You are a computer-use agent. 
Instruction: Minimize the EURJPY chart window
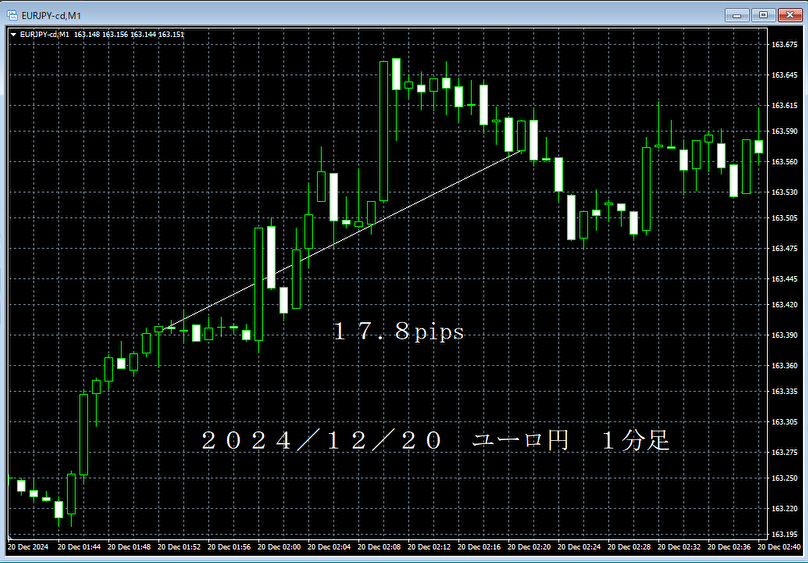click(737, 15)
